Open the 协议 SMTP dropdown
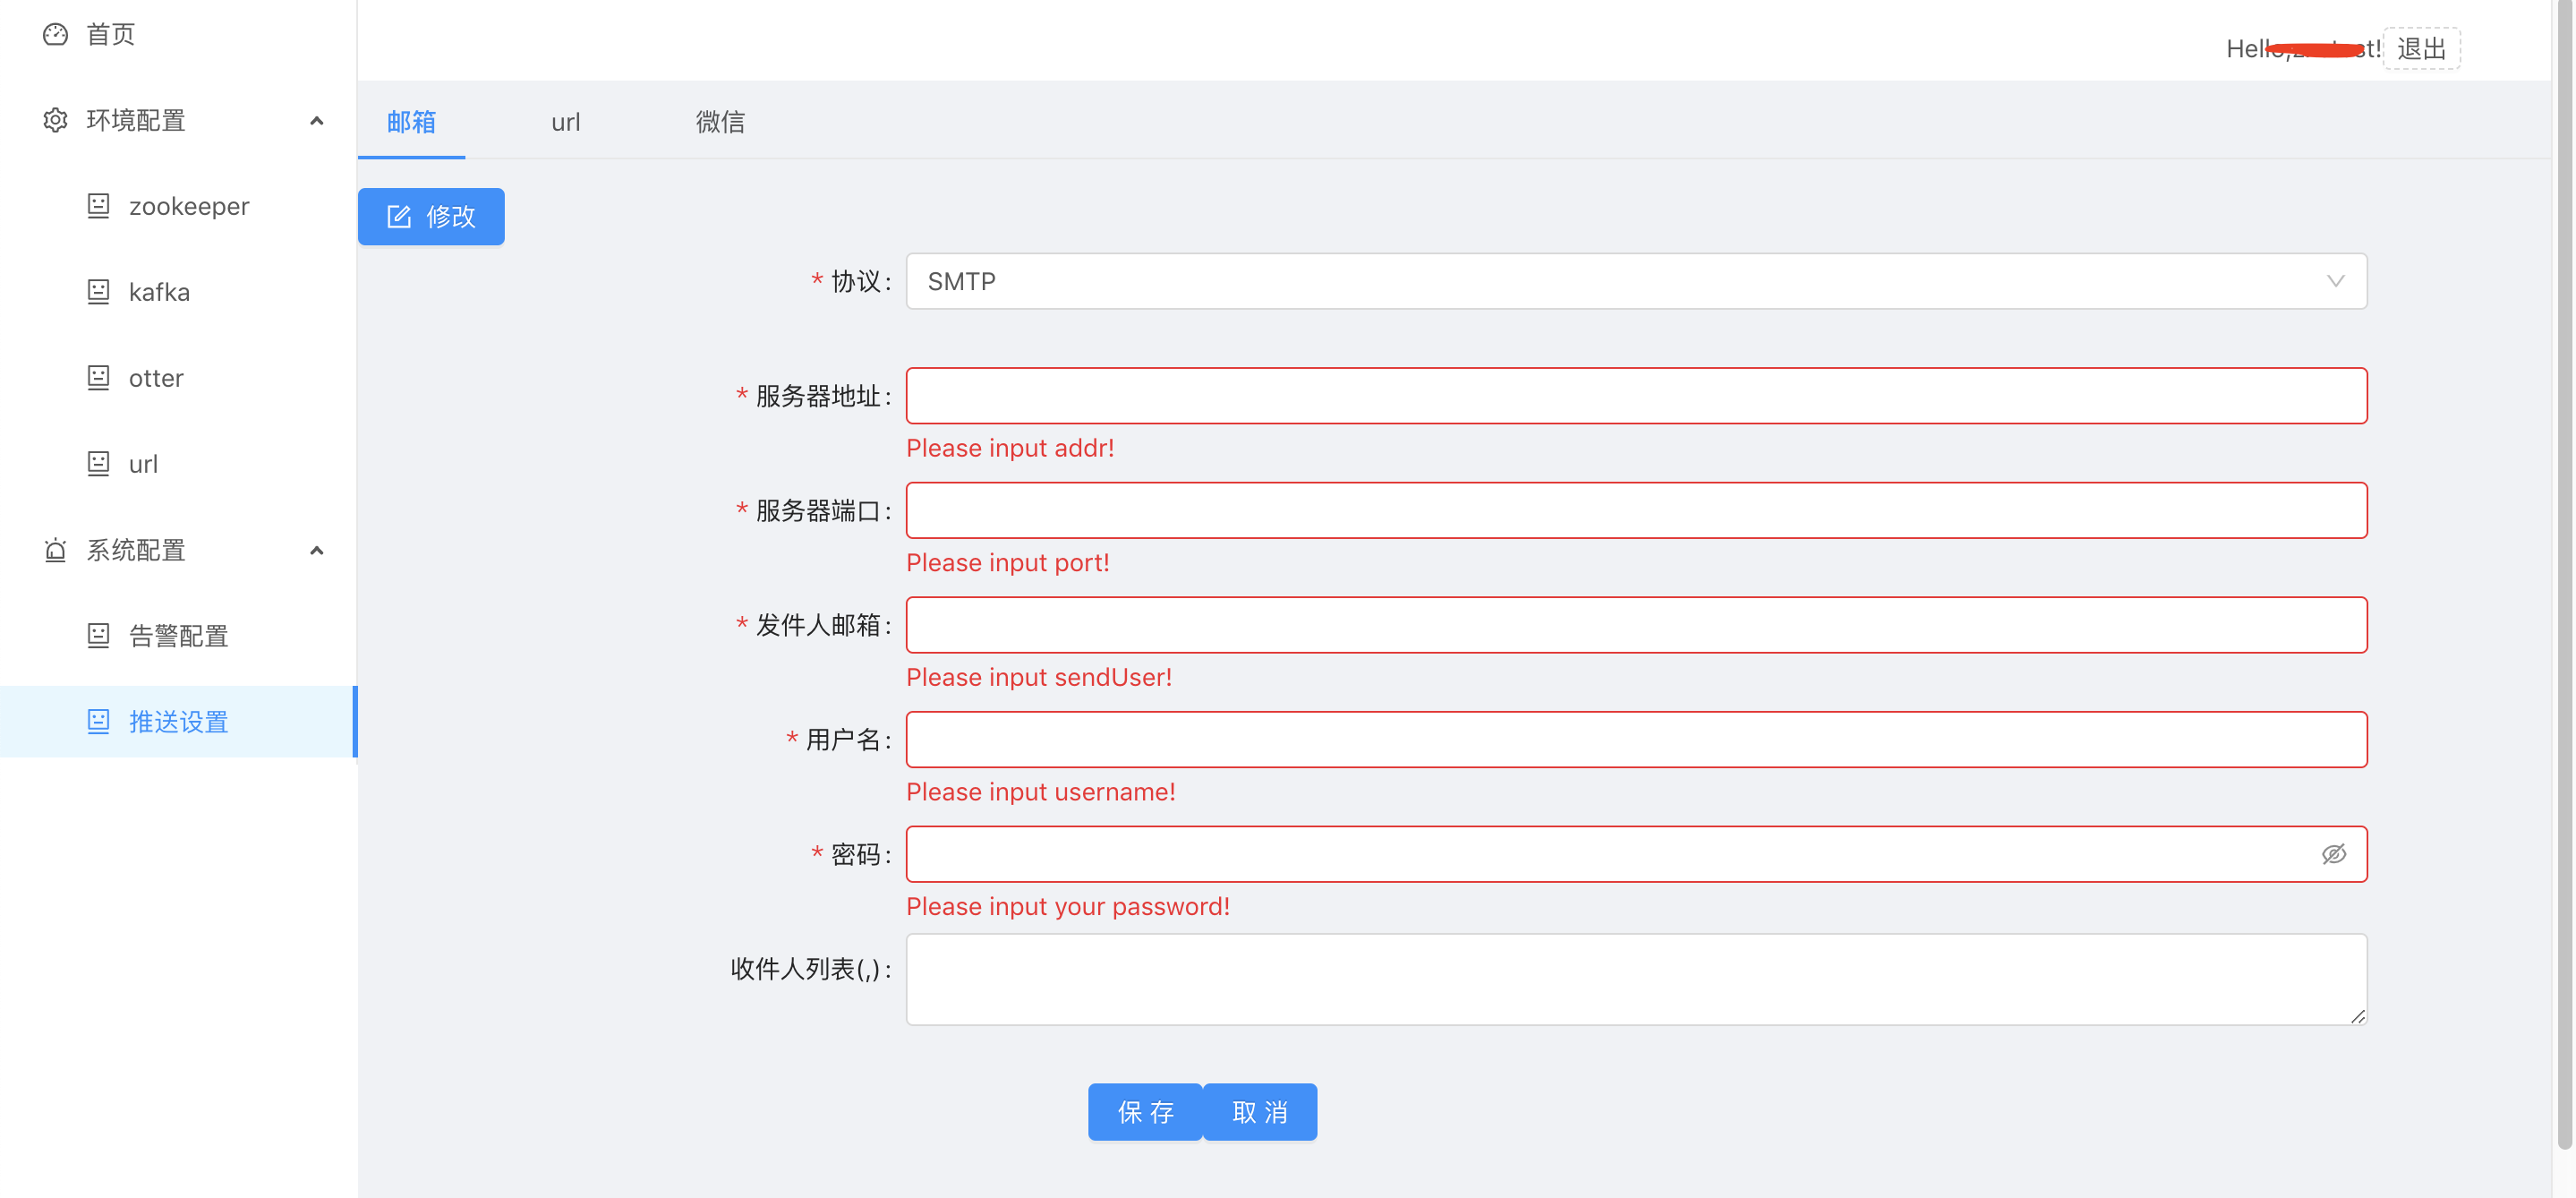 [x=1635, y=281]
